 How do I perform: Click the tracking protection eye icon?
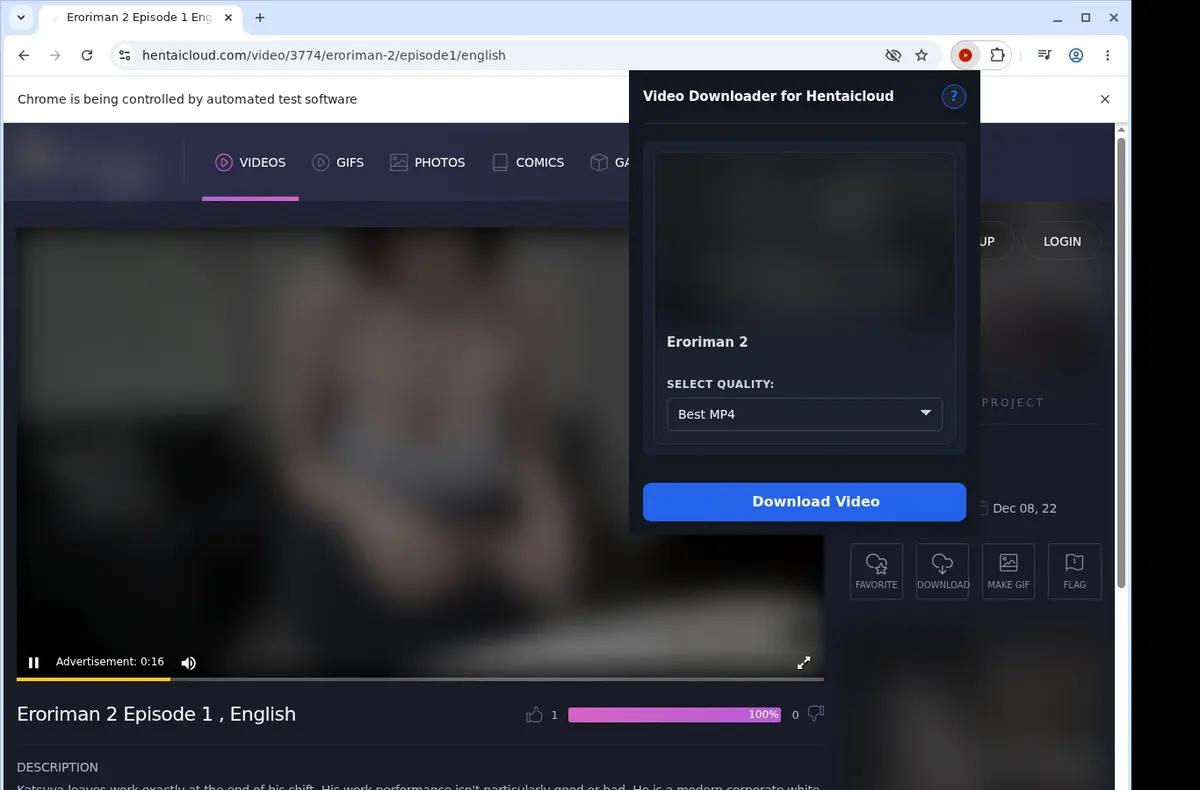tap(894, 55)
